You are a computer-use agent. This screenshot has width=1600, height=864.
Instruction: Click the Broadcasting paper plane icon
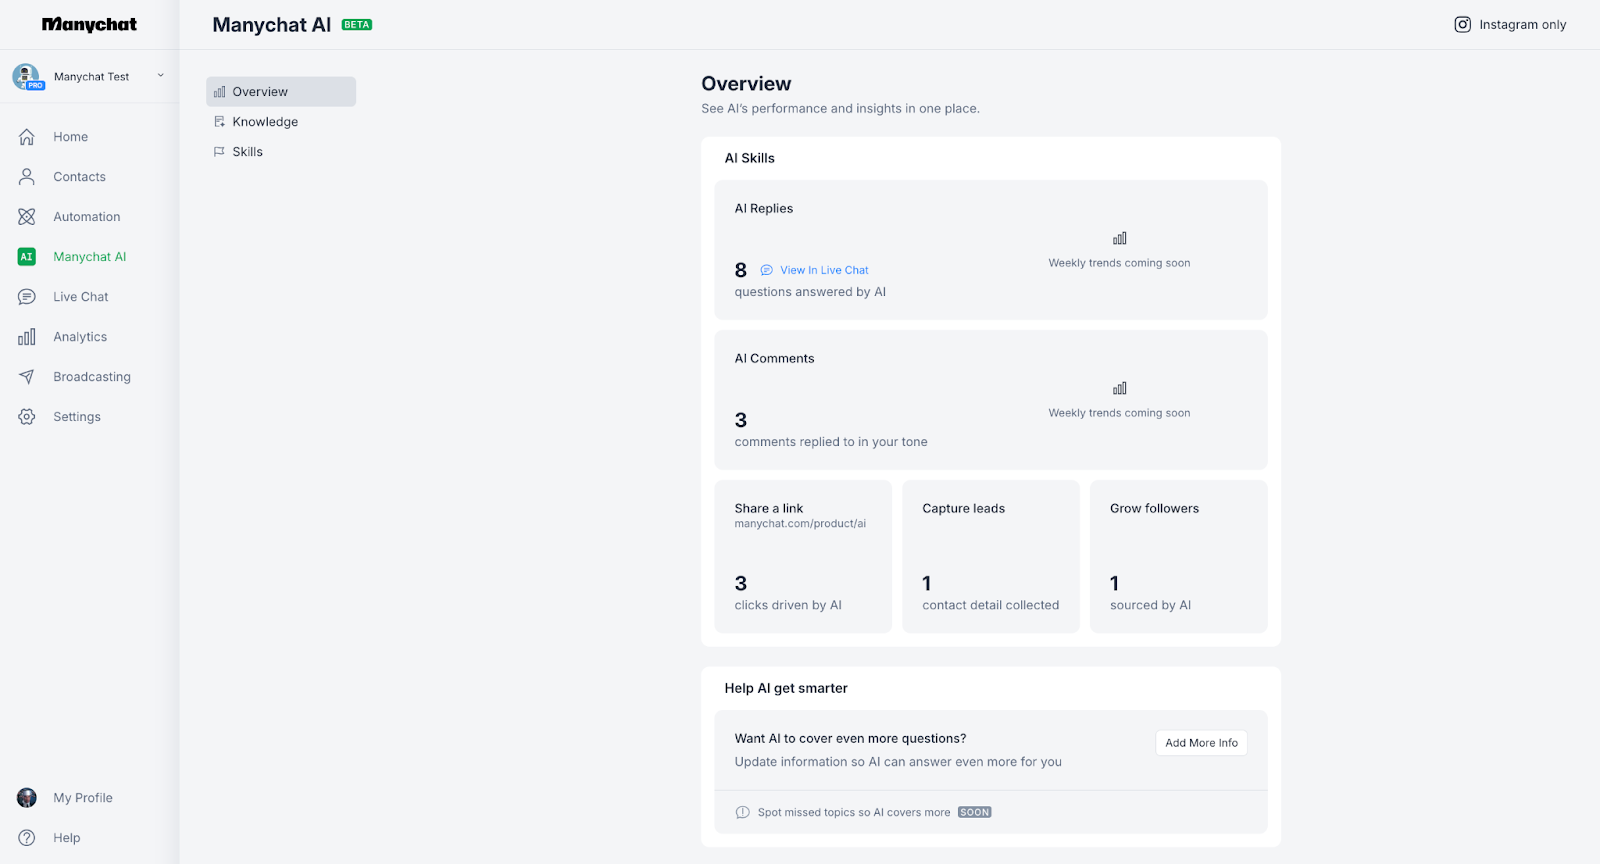tap(27, 377)
